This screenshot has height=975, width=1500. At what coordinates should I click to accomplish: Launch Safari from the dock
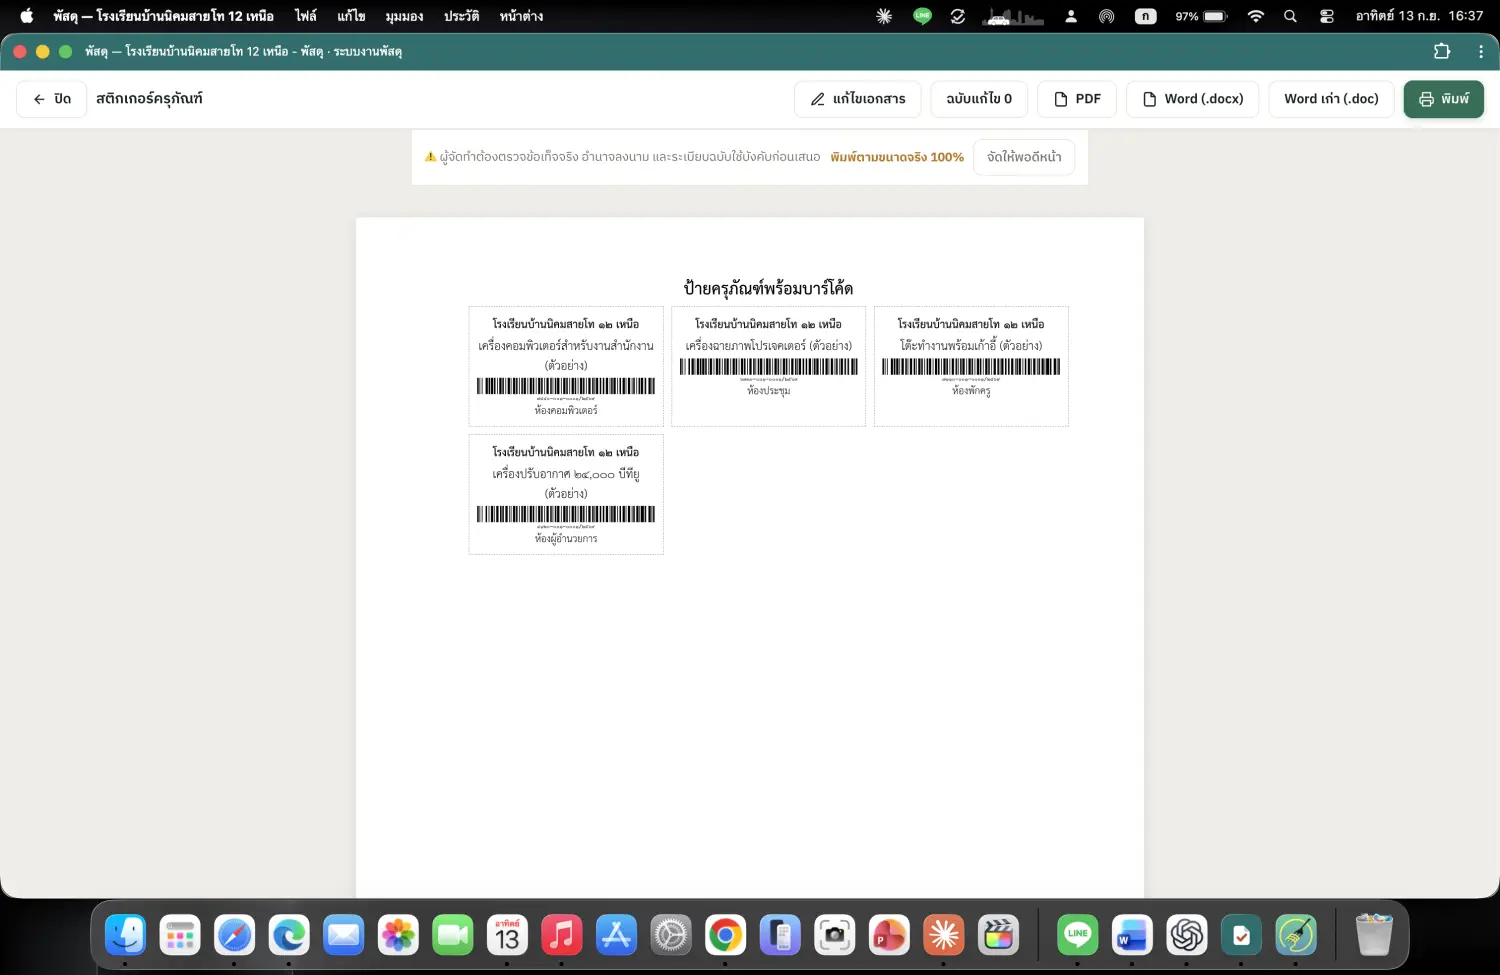click(x=234, y=936)
